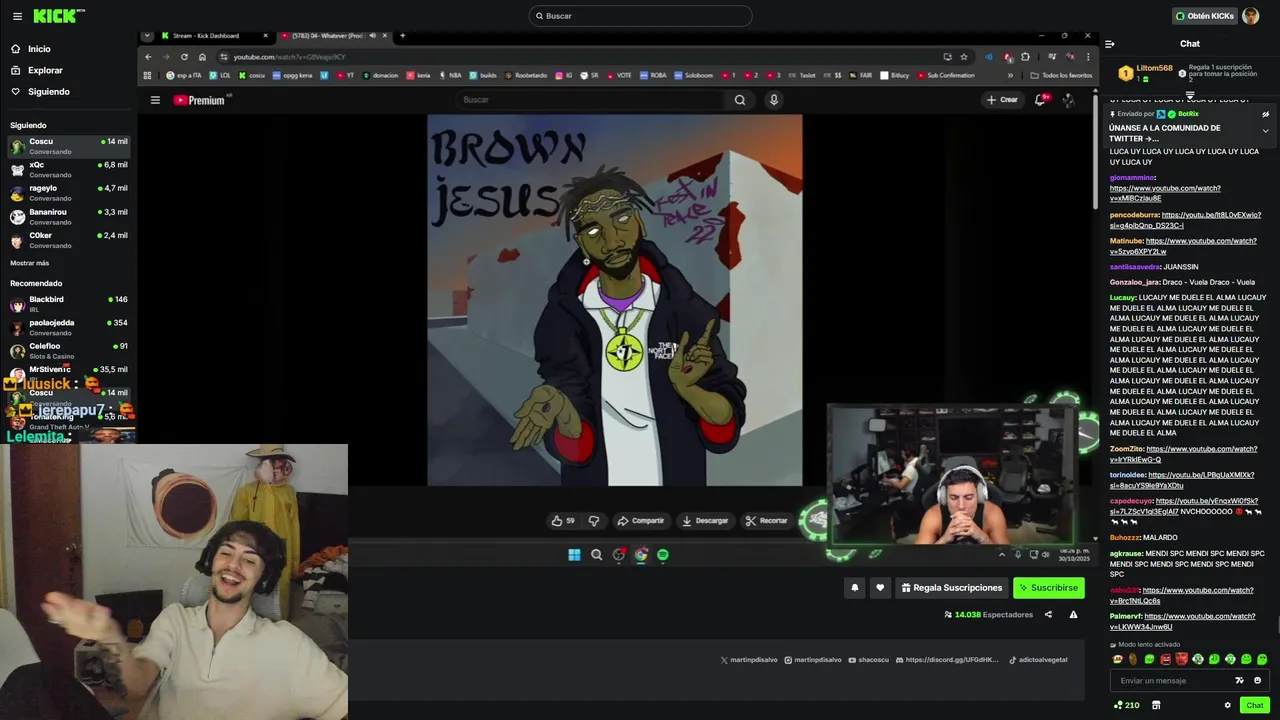The height and width of the screenshot is (720, 1280).
Task: Open followed channel Bananirou
Action: [68, 216]
